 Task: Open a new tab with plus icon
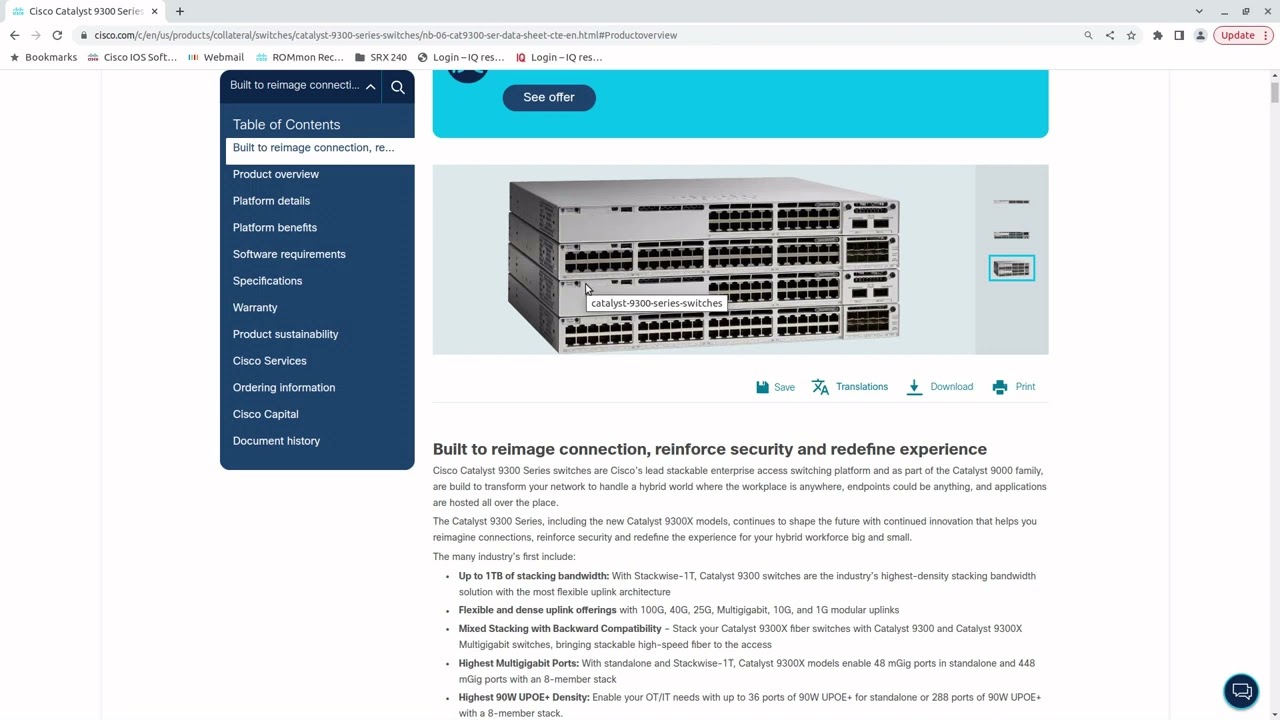coord(180,11)
